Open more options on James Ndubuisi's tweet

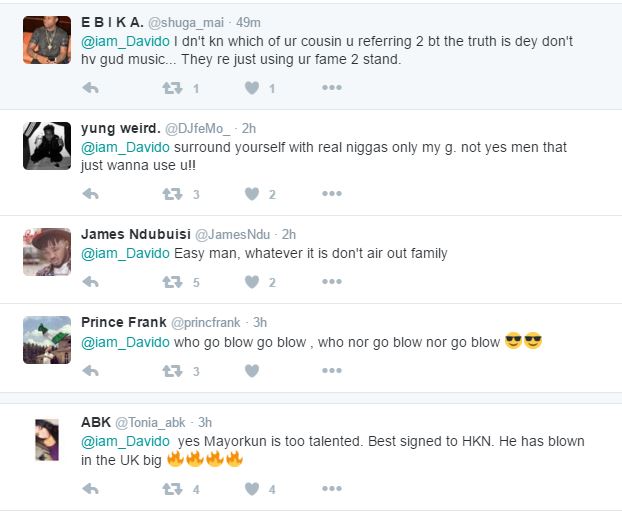coord(332,283)
